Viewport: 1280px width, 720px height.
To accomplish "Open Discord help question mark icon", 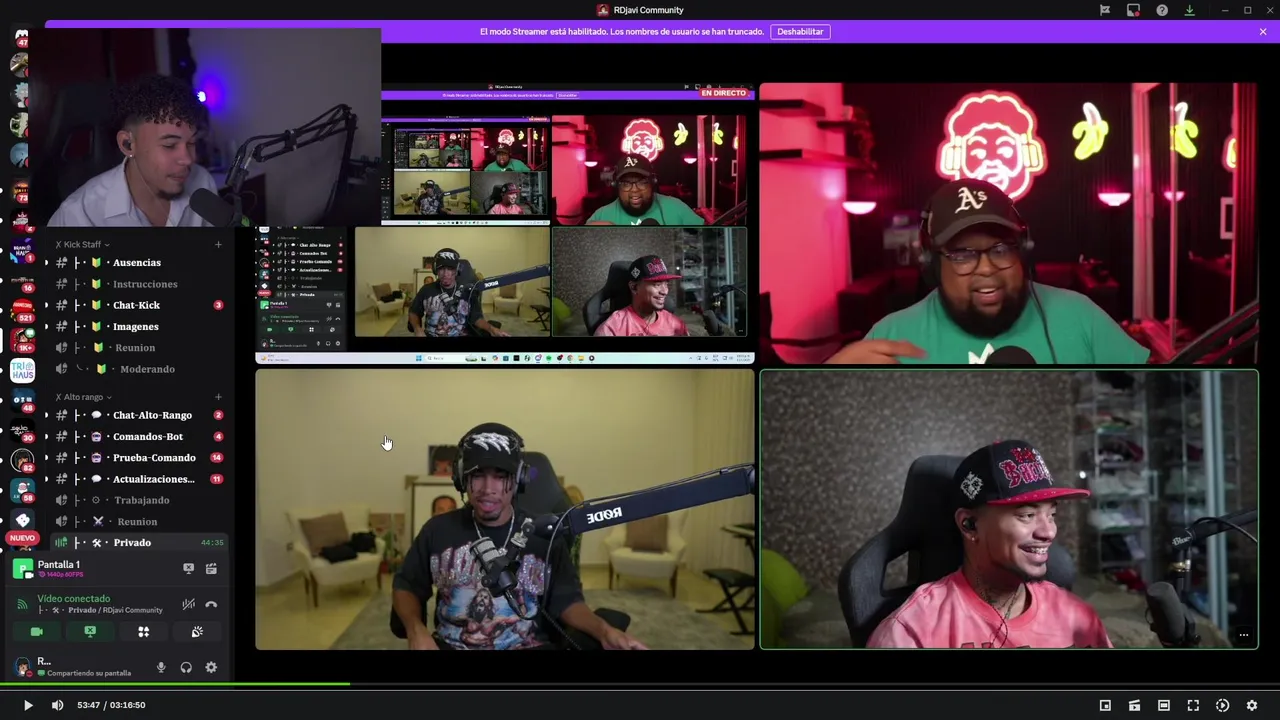I will [x=1162, y=10].
